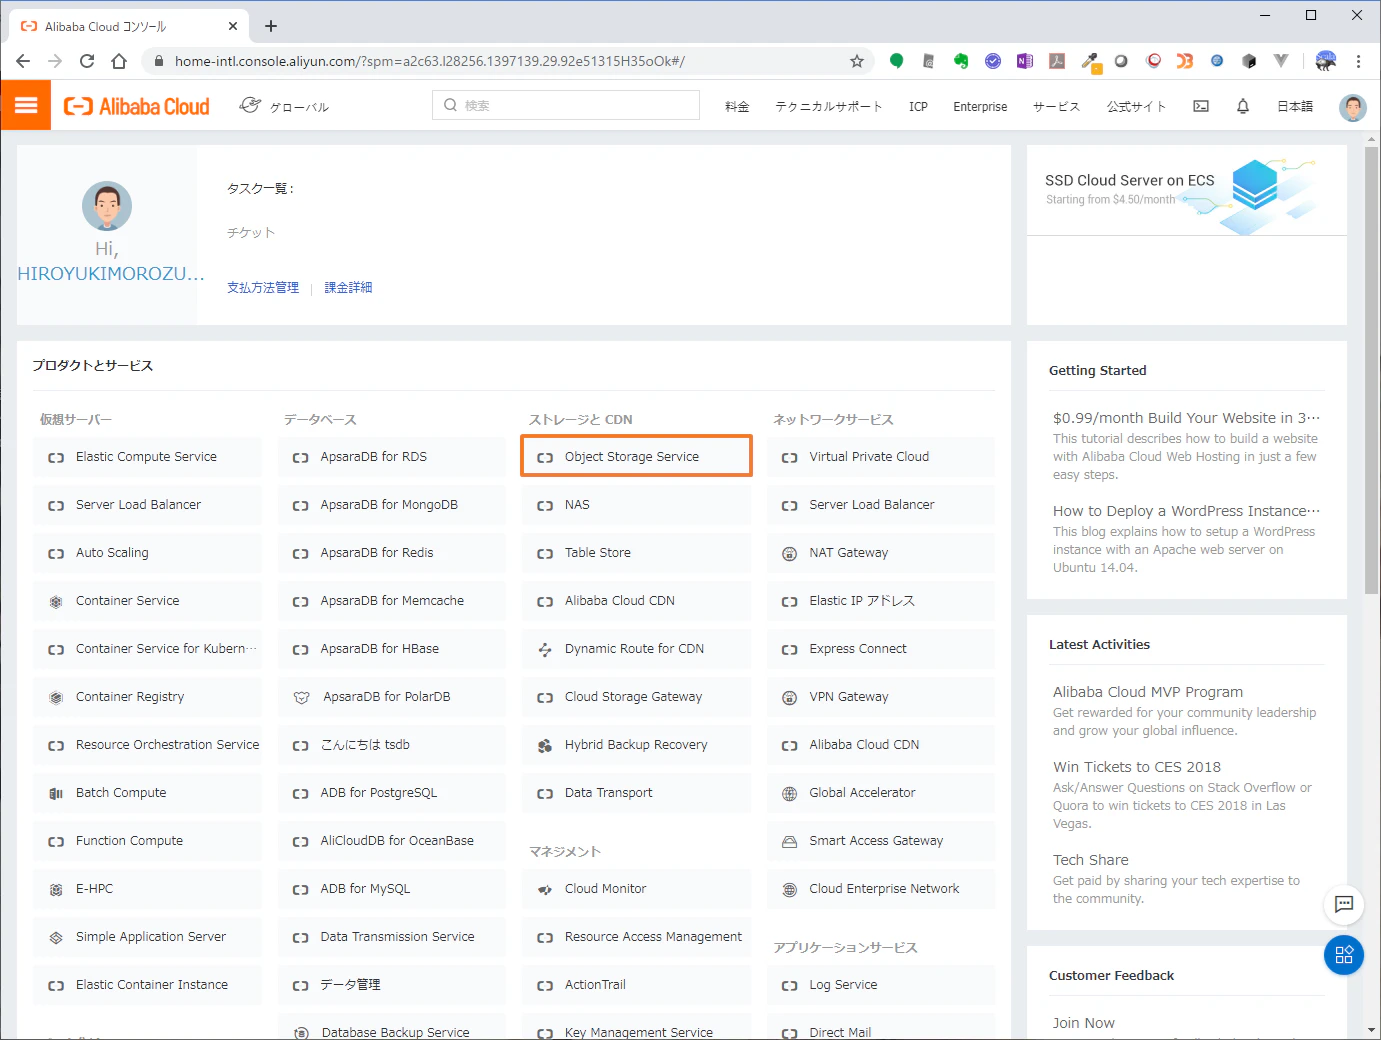Screen dimensions: 1381x1040
Task: Open ApsaraDB for MongoDB
Action: point(391,504)
